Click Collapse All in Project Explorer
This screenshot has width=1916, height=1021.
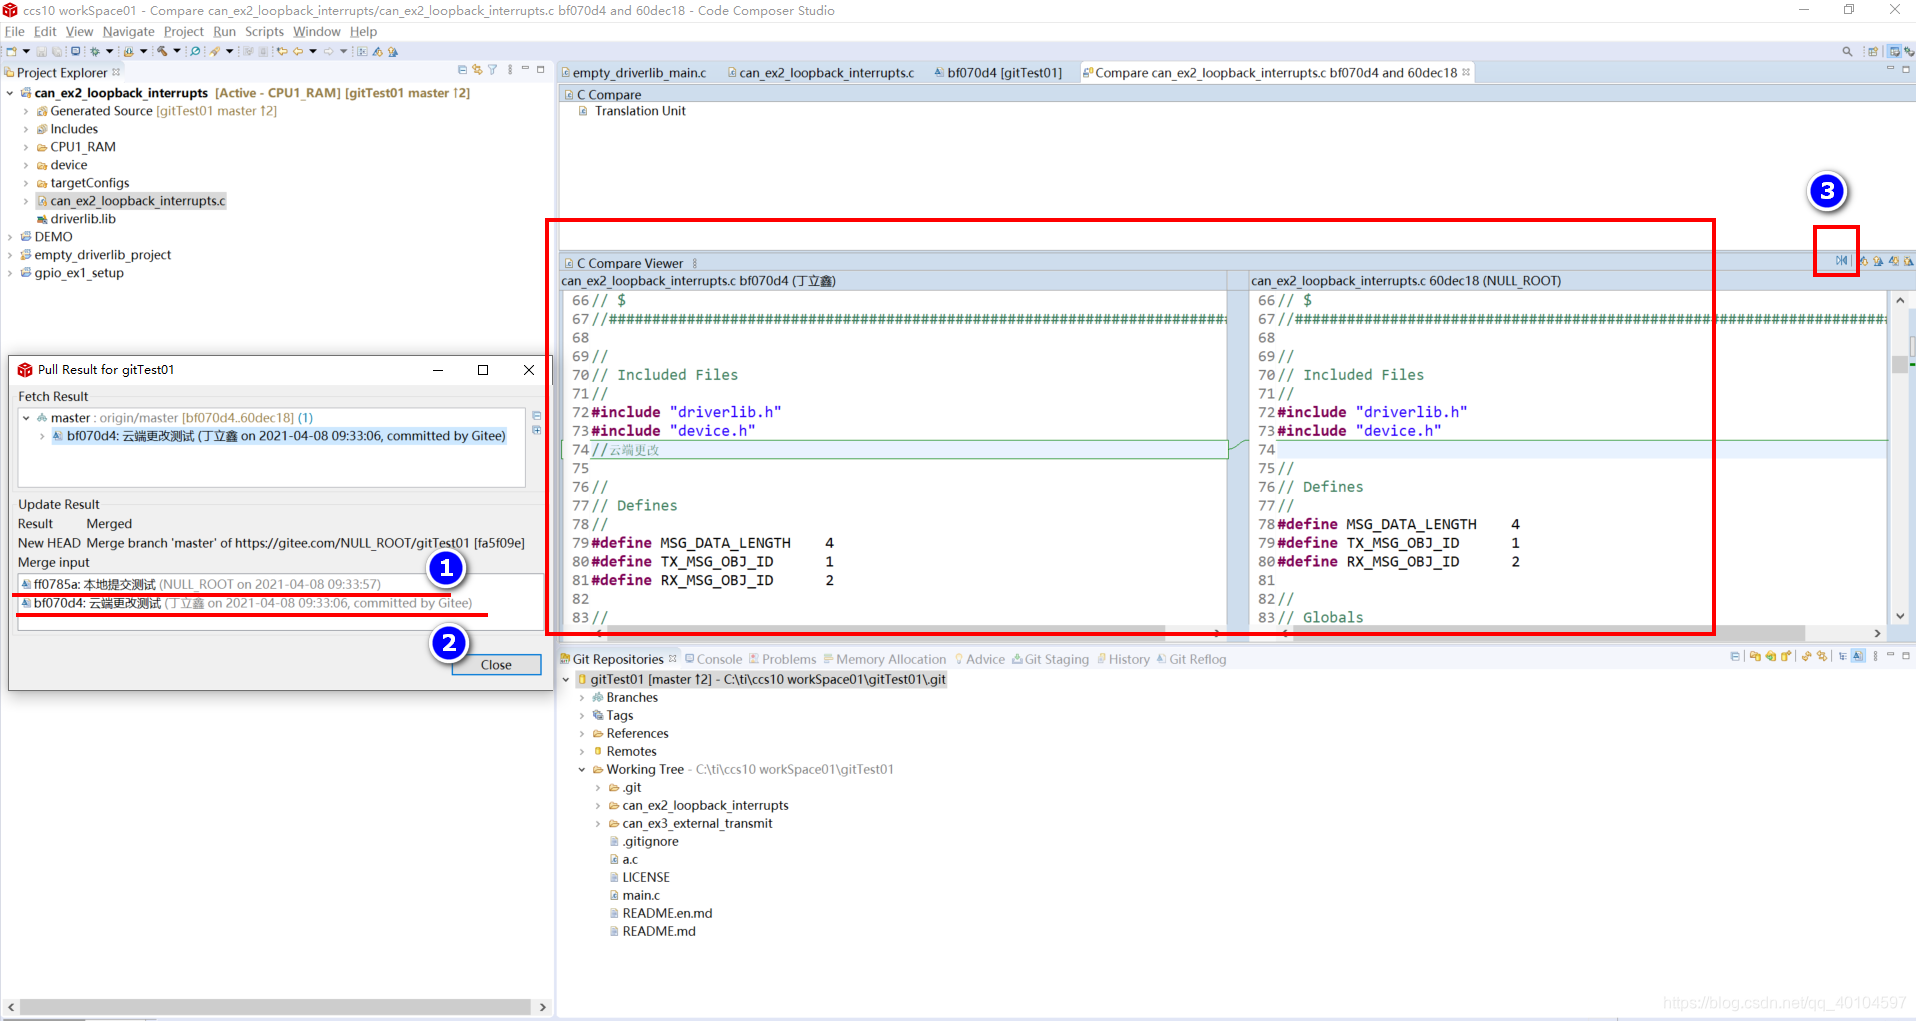click(x=462, y=69)
